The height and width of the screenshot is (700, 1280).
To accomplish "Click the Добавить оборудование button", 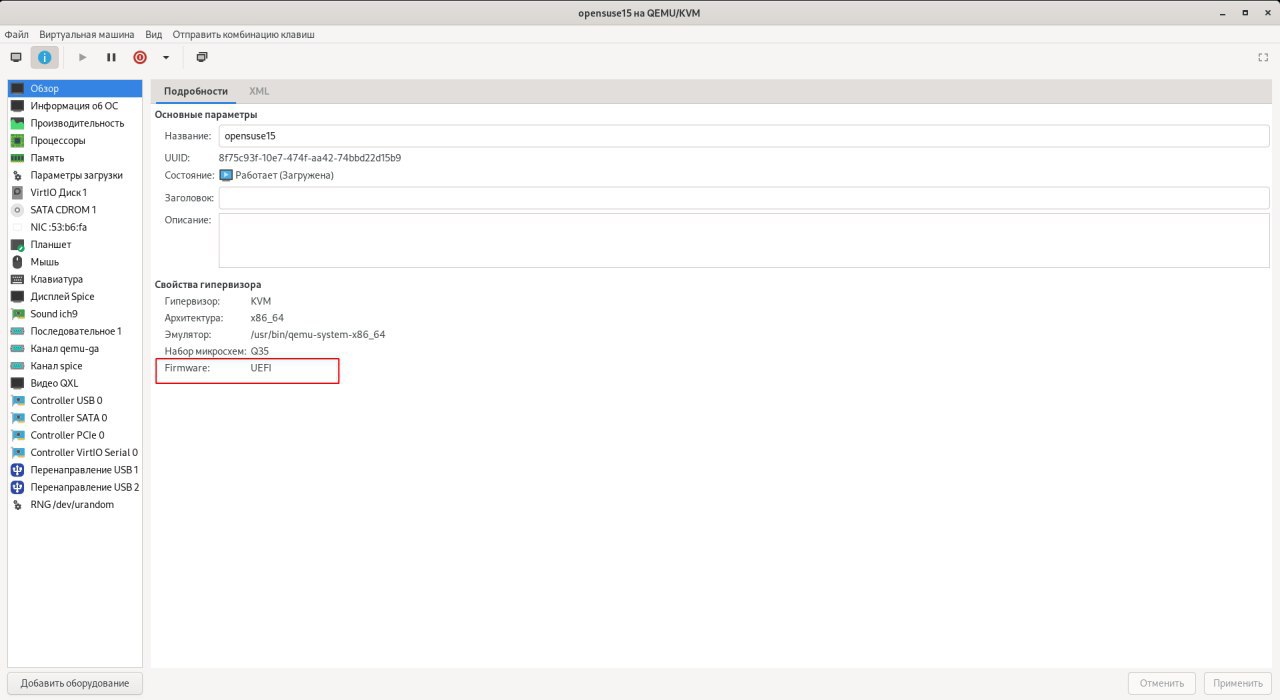I will (x=75, y=683).
